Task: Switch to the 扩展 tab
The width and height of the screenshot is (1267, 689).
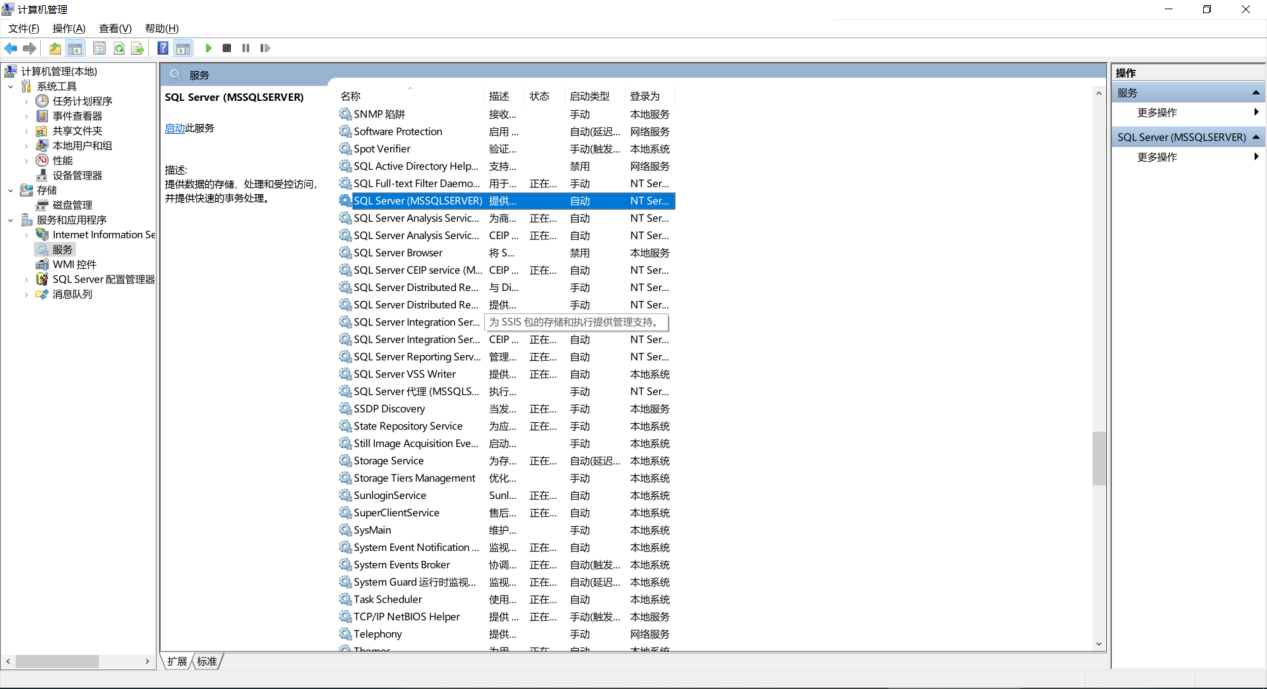Action: click(x=177, y=661)
